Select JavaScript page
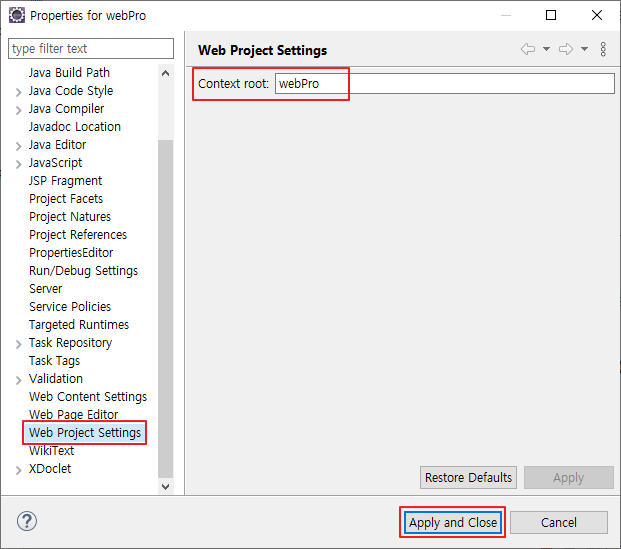The image size is (621, 549). (x=55, y=163)
